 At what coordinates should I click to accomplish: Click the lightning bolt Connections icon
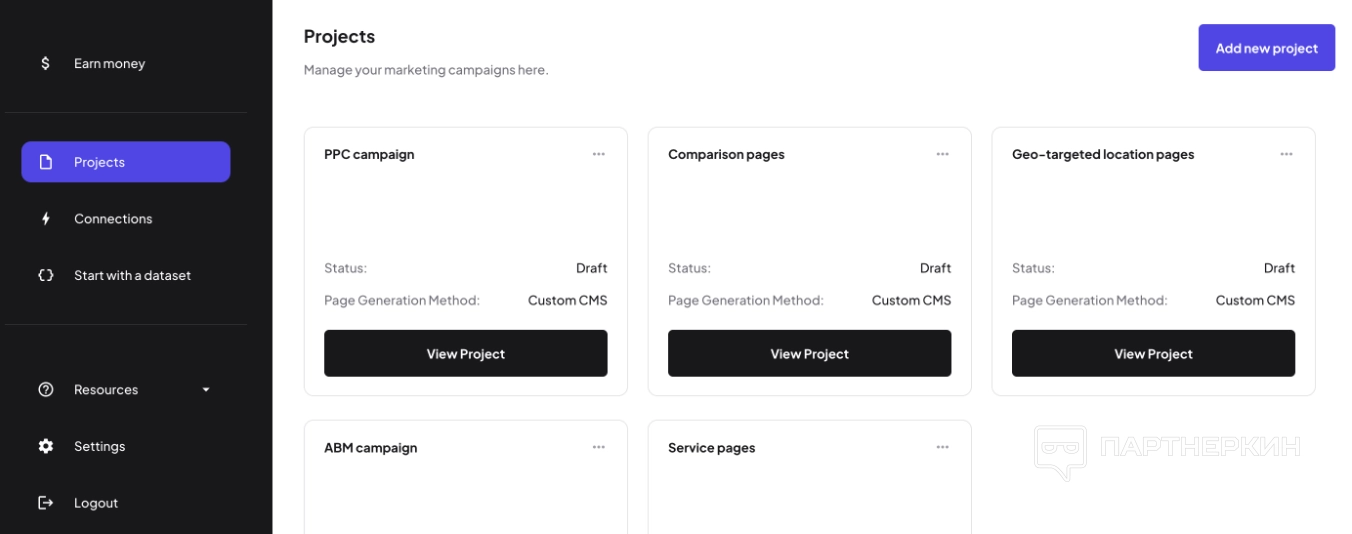tap(45, 219)
